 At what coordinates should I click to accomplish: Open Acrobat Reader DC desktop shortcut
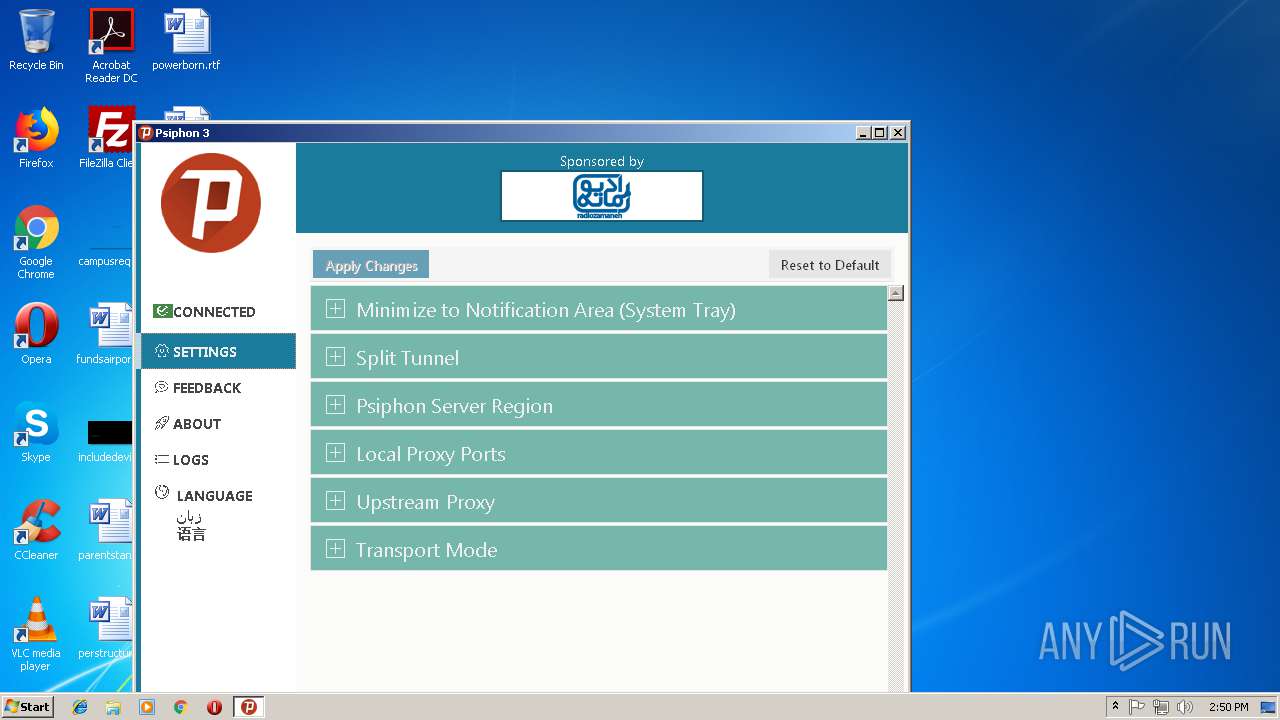[x=111, y=46]
